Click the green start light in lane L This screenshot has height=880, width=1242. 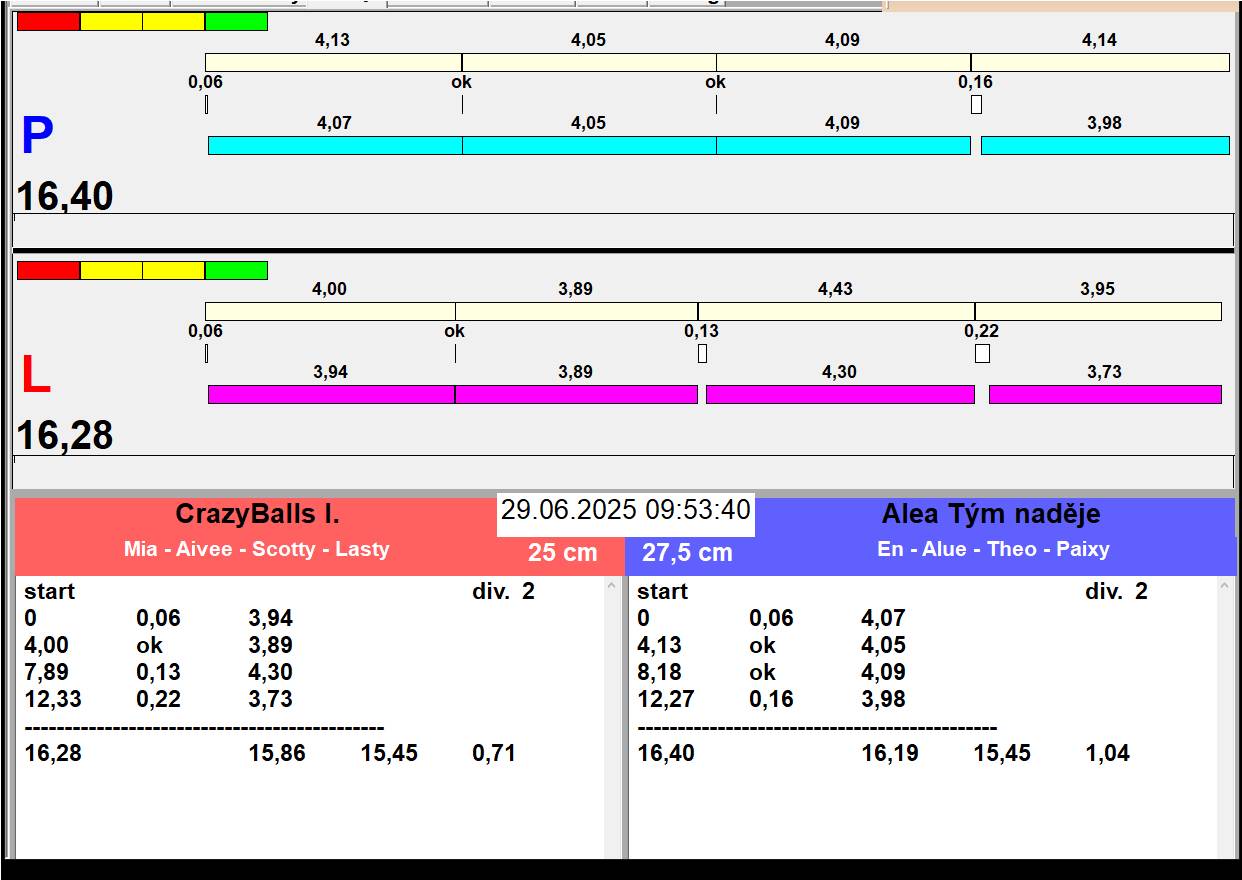click(x=236, y=271)
